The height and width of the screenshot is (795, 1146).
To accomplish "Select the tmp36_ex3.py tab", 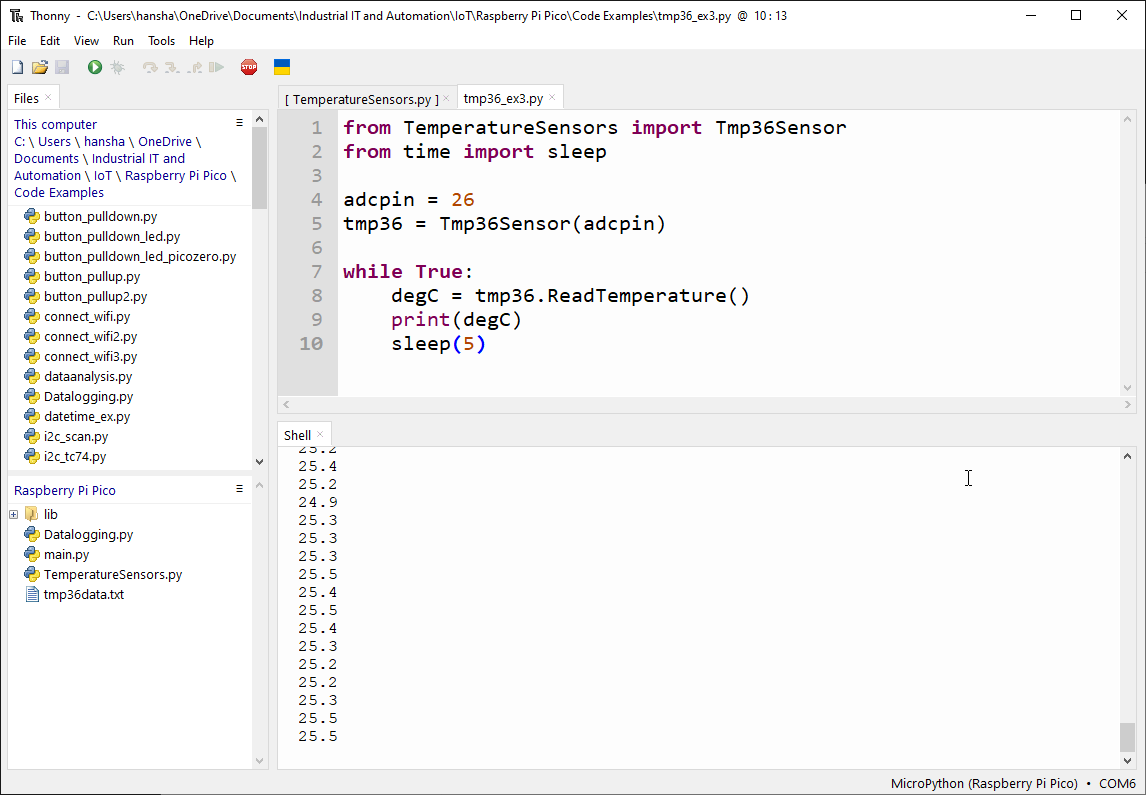I will tap(504, 98).
